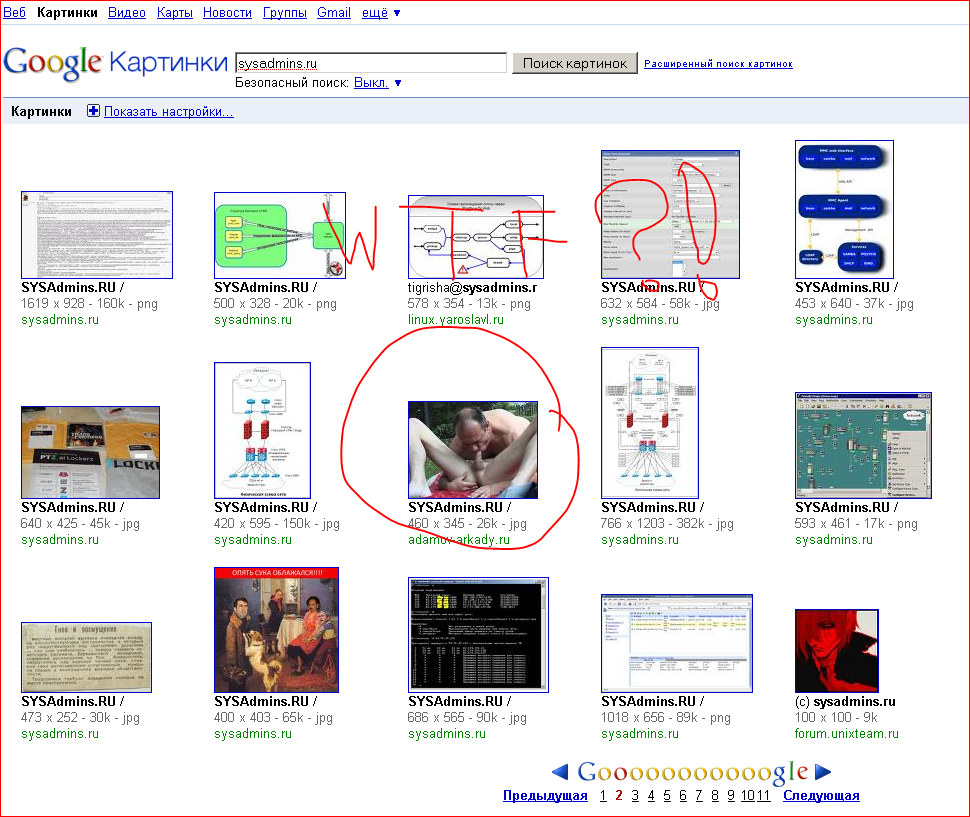Go to results page 3
Screen dimensions: 970x817
(635, 795)
